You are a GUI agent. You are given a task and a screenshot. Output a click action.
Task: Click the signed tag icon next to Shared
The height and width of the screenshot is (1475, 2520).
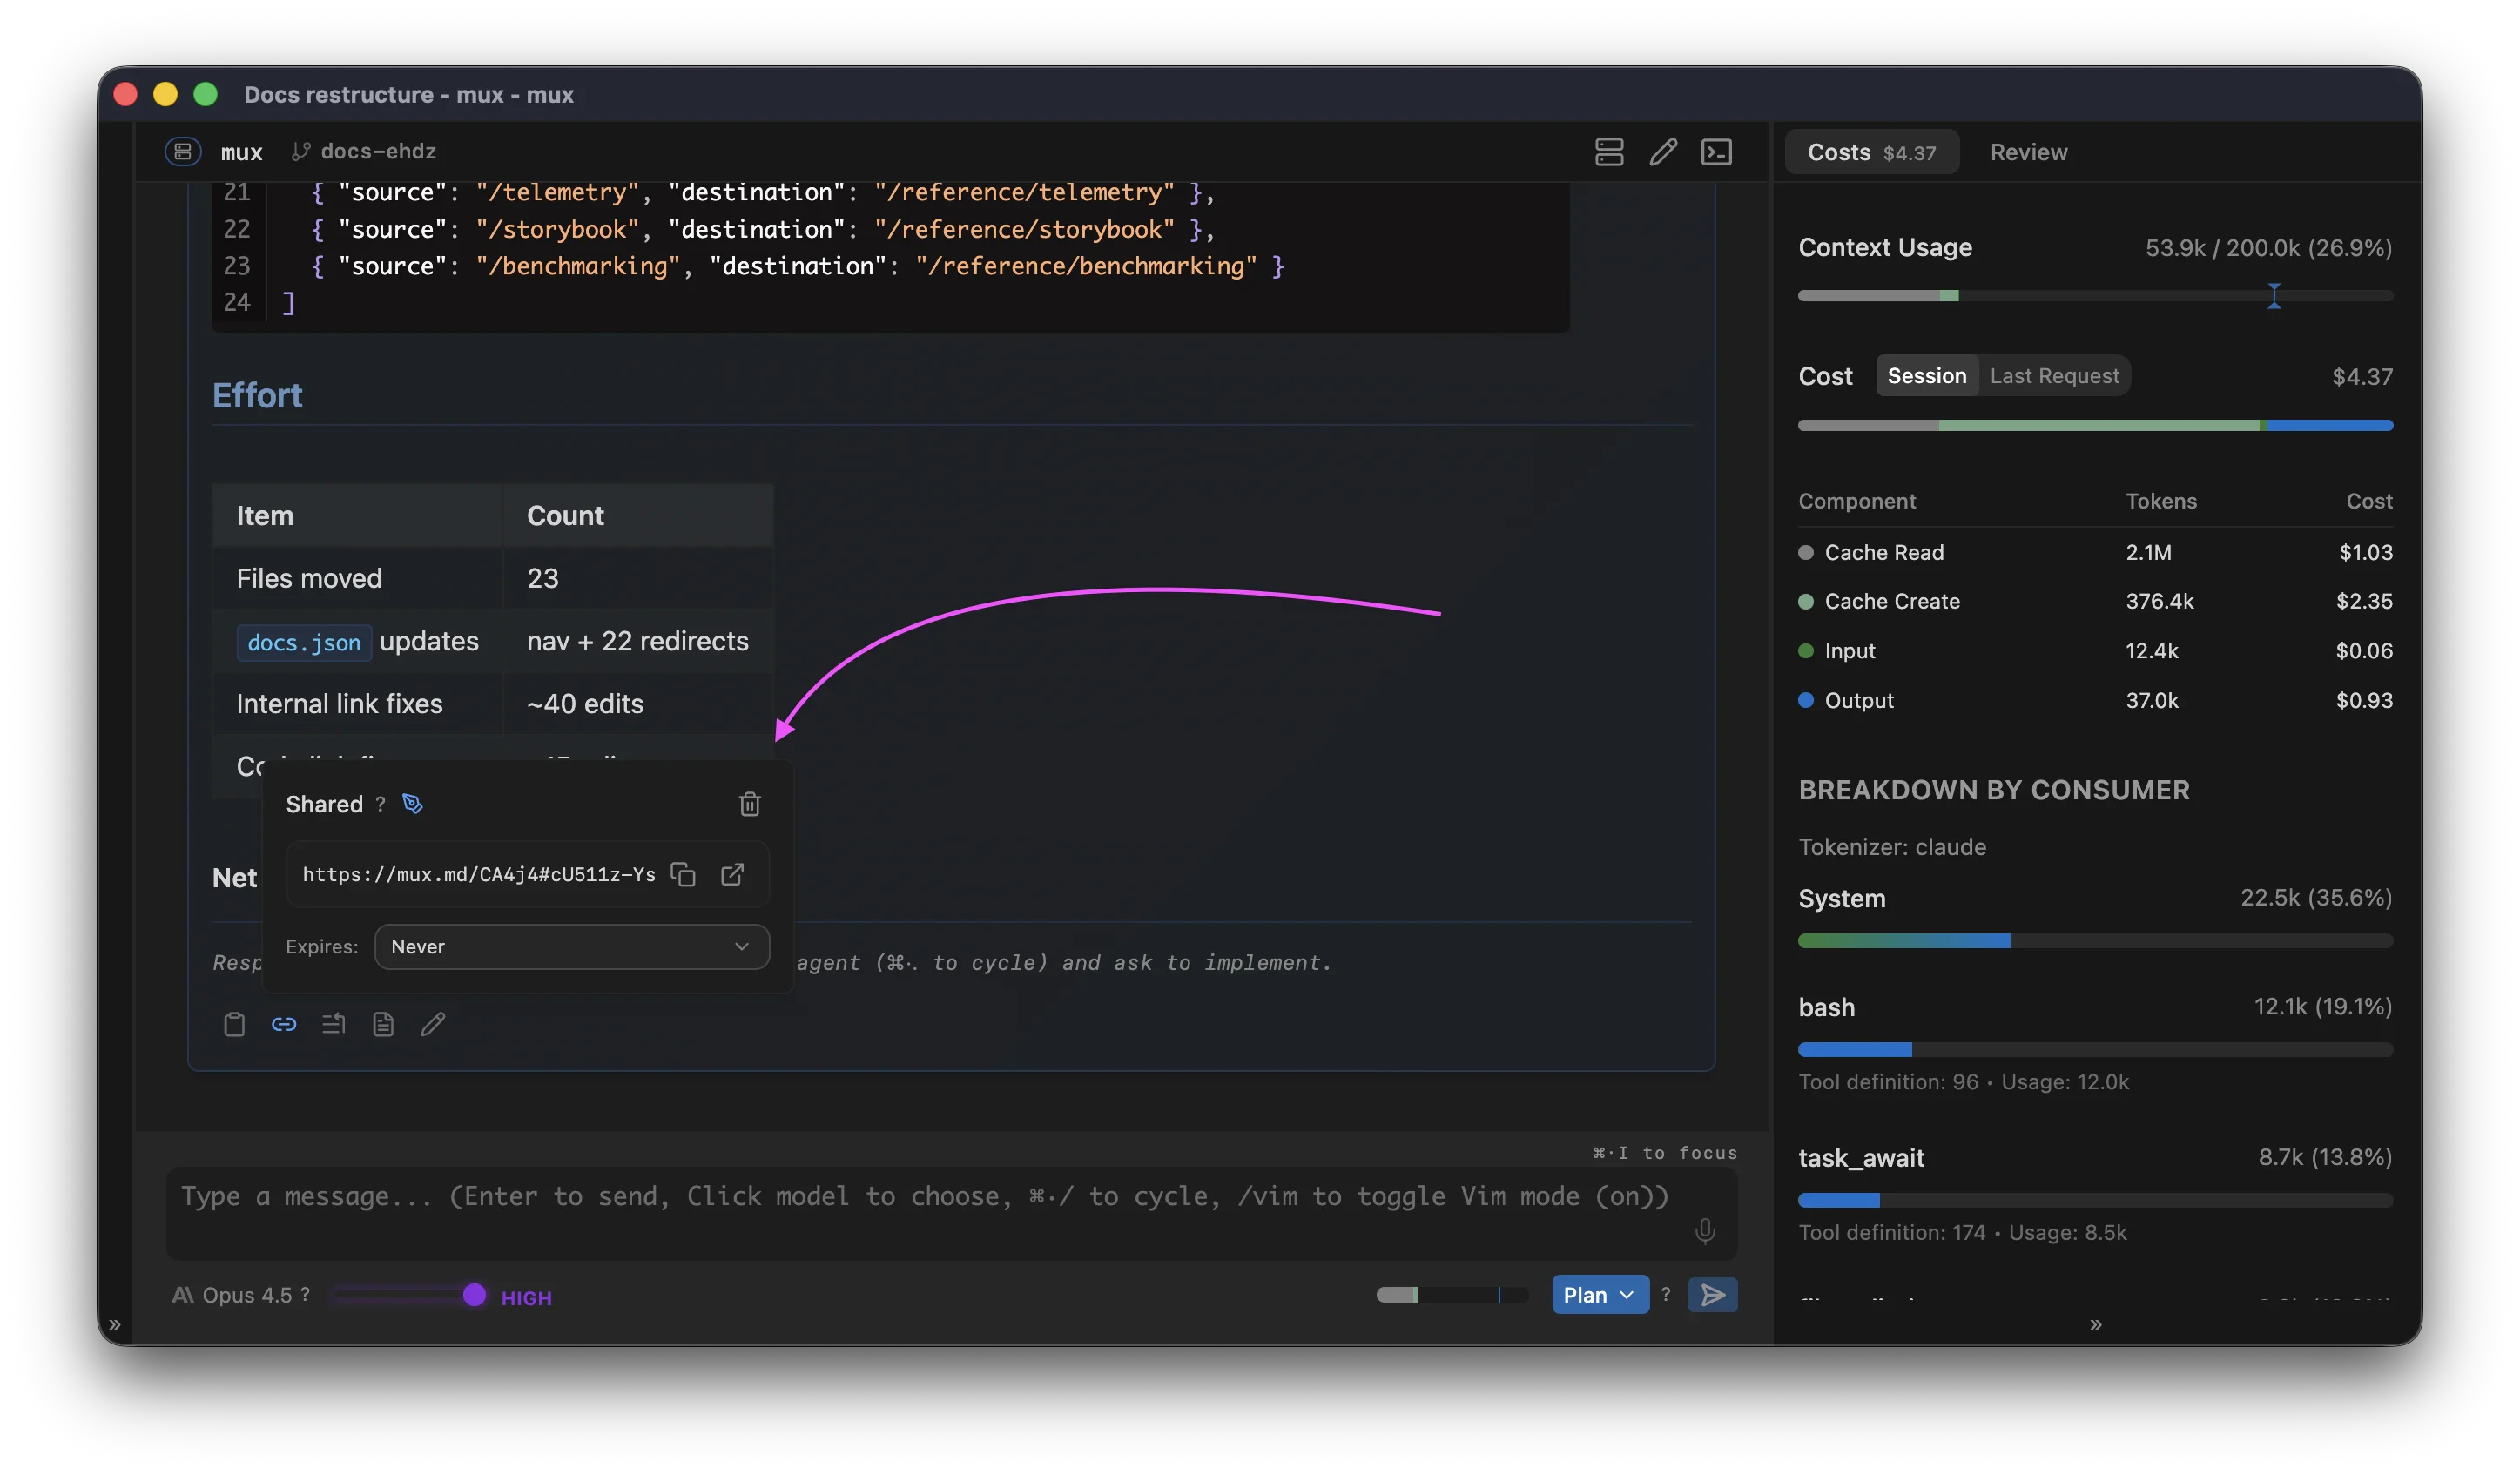(412, 804)
